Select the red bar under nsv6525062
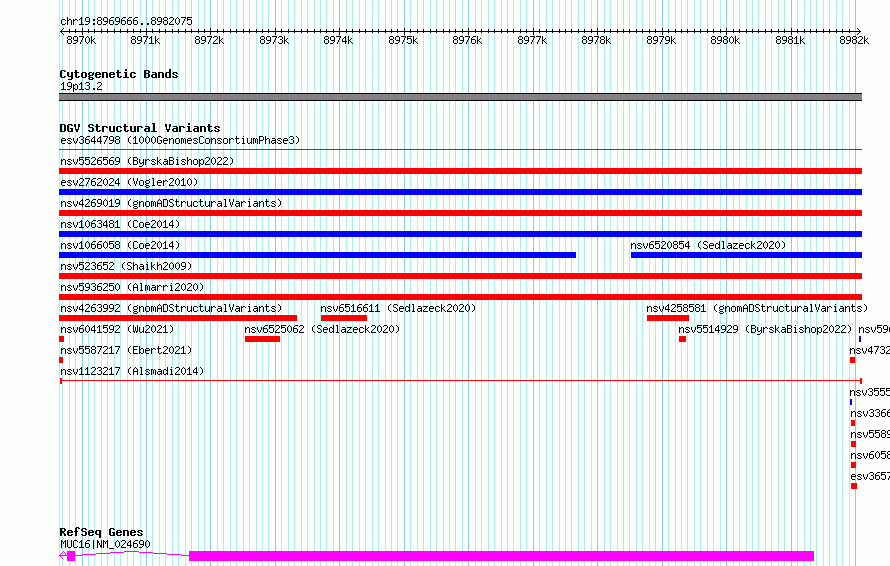This screenshot has width=890, height=566. pos(262,339)
